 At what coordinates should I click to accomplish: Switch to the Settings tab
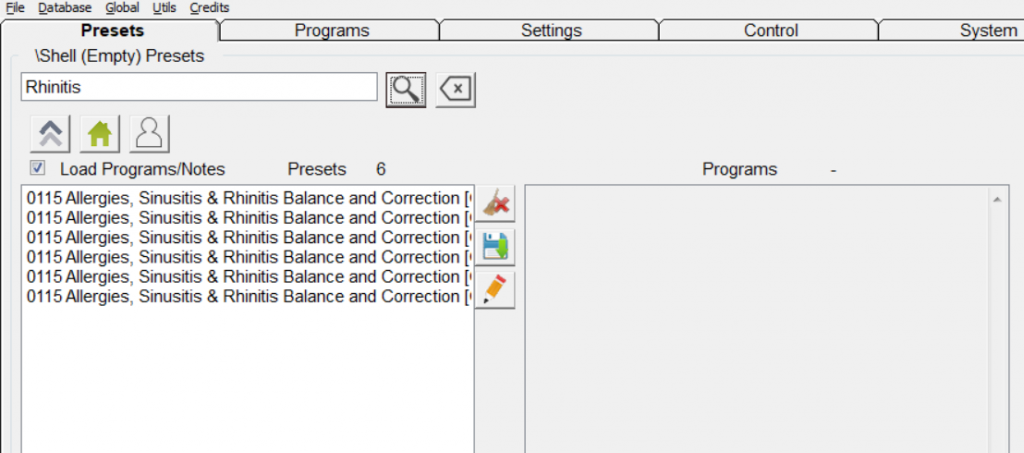pos(551,31)
